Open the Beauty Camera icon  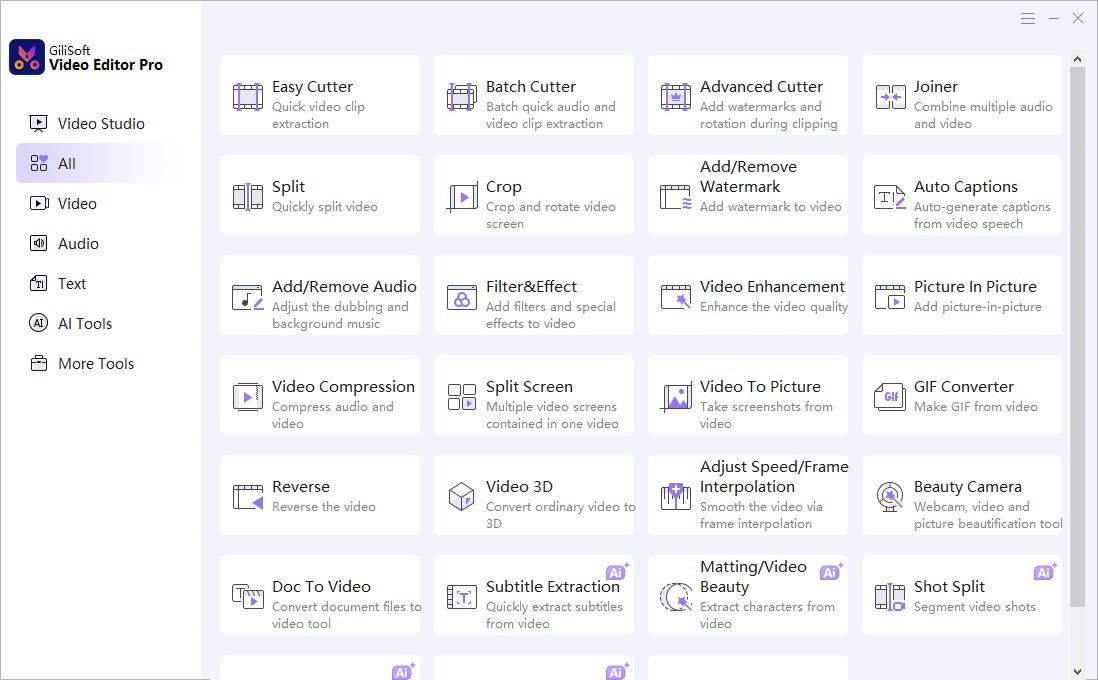[890, 497]
